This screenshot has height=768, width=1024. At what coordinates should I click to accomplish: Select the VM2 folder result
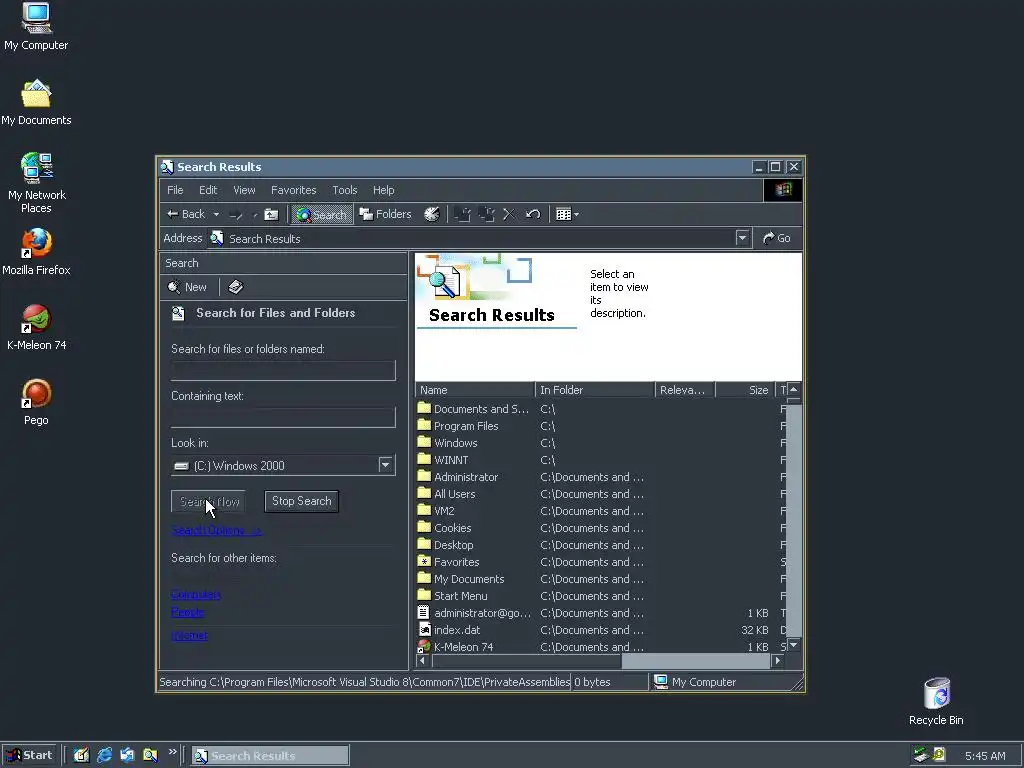click(x=436, y=511)
